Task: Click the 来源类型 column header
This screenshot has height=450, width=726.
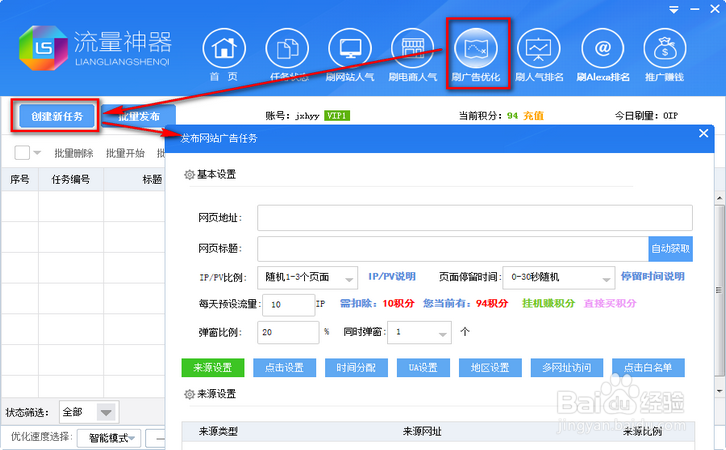Action: 218,431
